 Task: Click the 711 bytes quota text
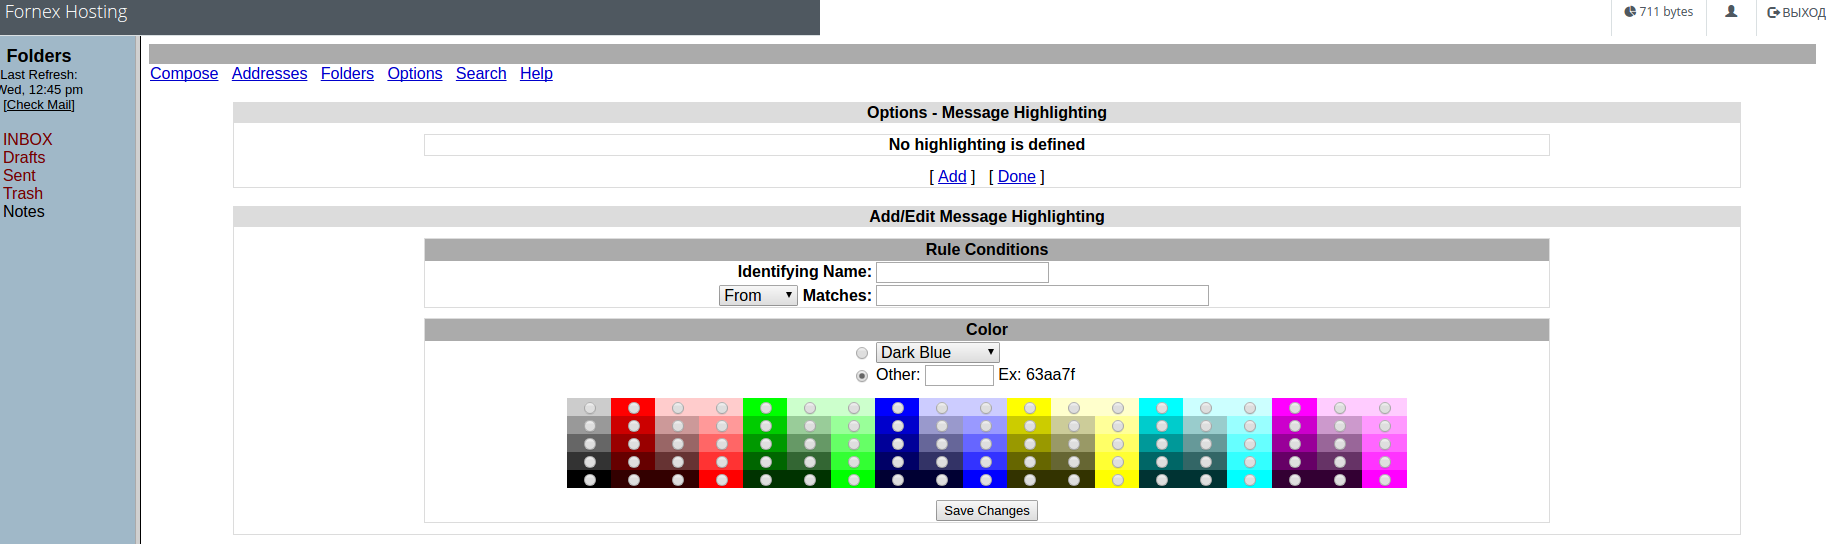(1666, 12)
